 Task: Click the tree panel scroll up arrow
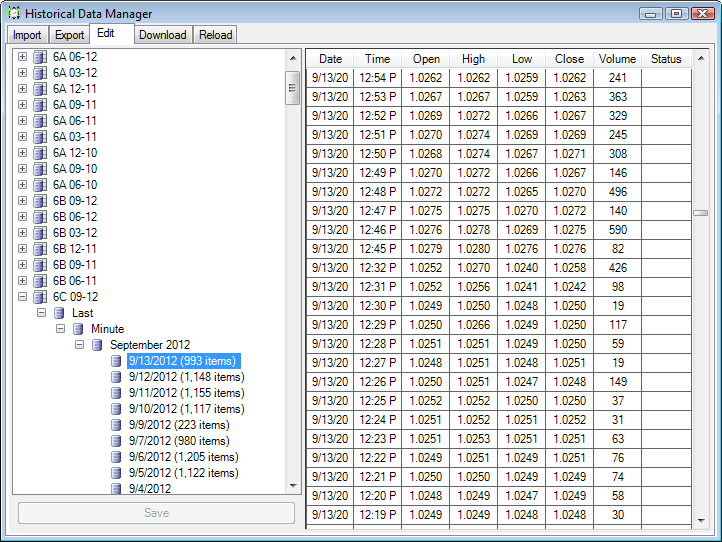click(293, 58)
